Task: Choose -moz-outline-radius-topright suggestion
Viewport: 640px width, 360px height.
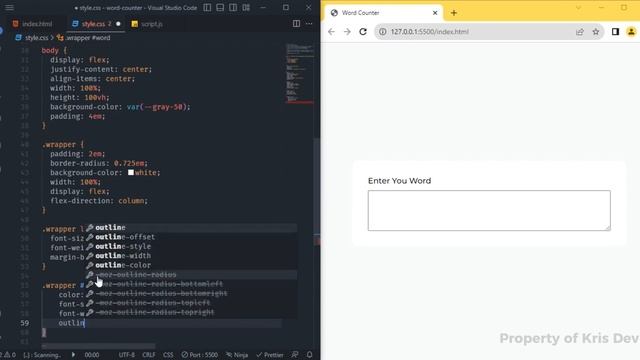Action: (191, 312)
